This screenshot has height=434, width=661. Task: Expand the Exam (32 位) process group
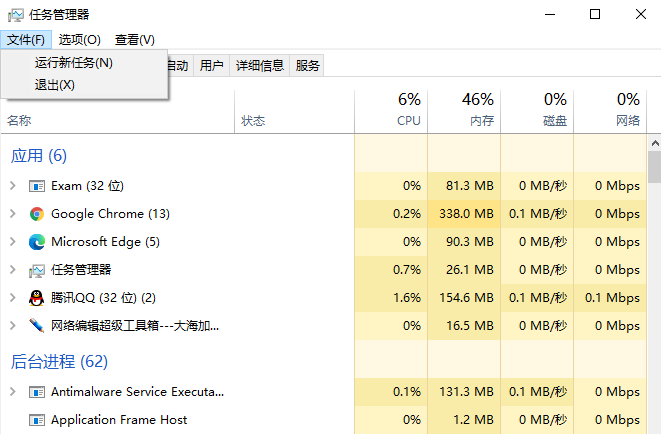[x=12, y=186]
